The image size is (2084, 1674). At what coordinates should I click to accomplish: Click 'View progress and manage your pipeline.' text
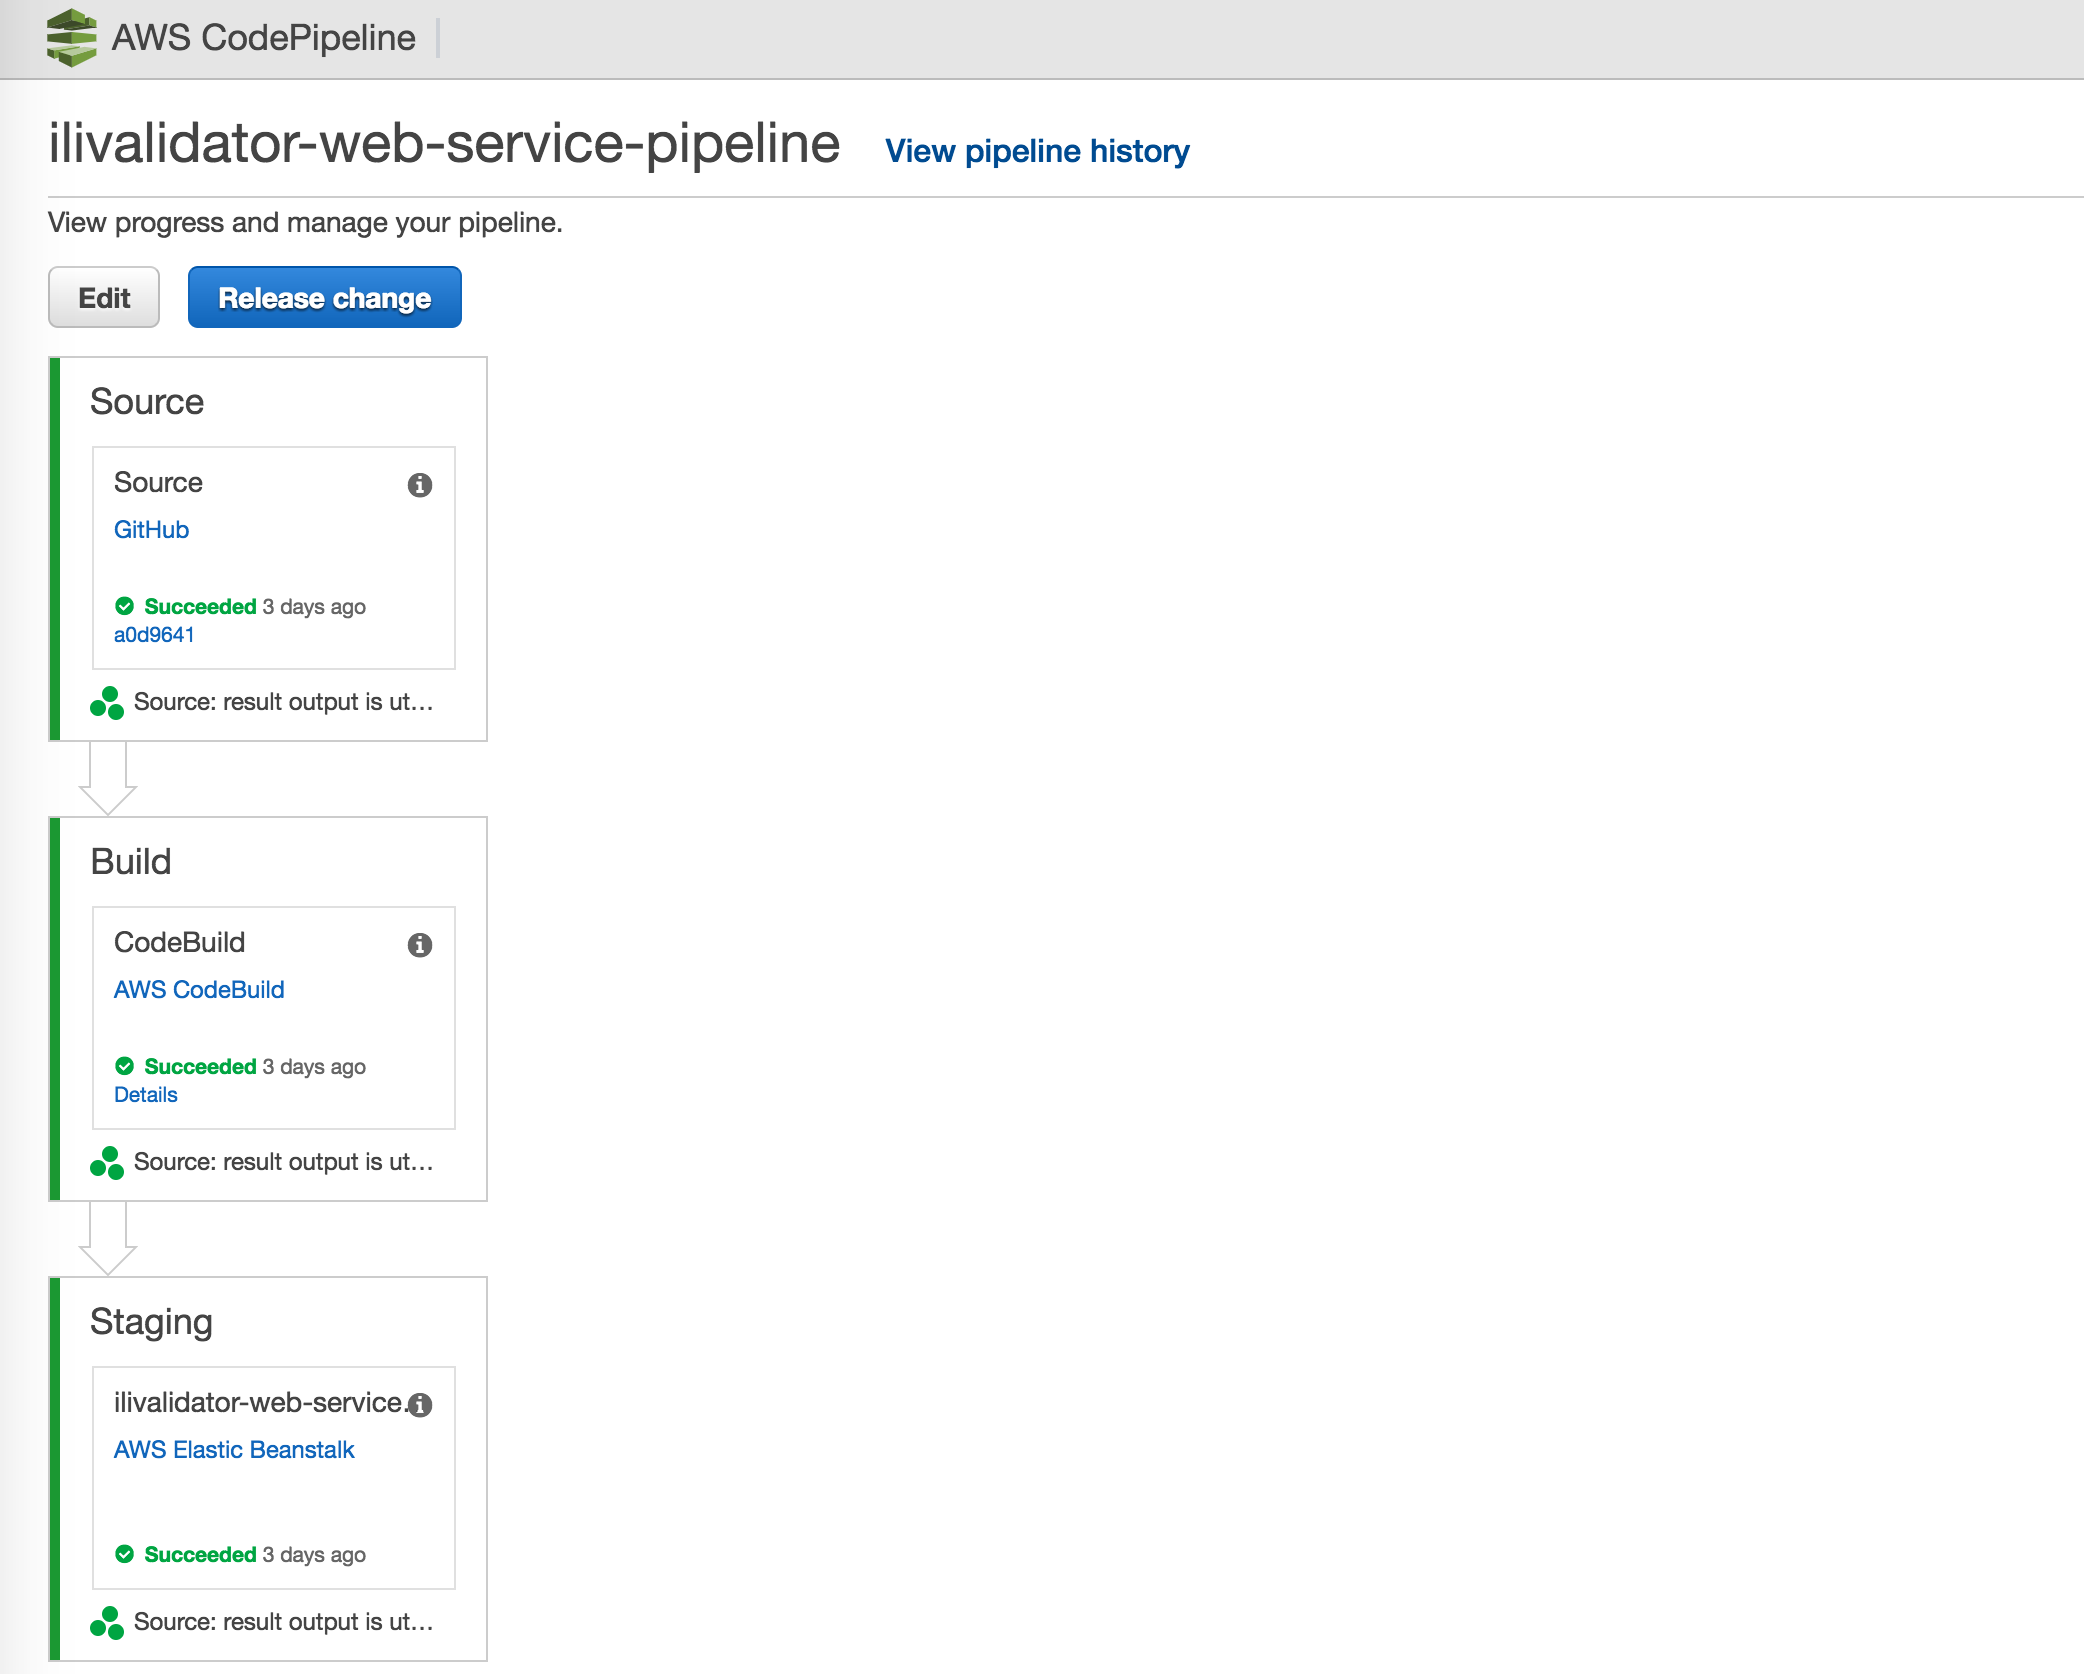[x=305, y=223]
